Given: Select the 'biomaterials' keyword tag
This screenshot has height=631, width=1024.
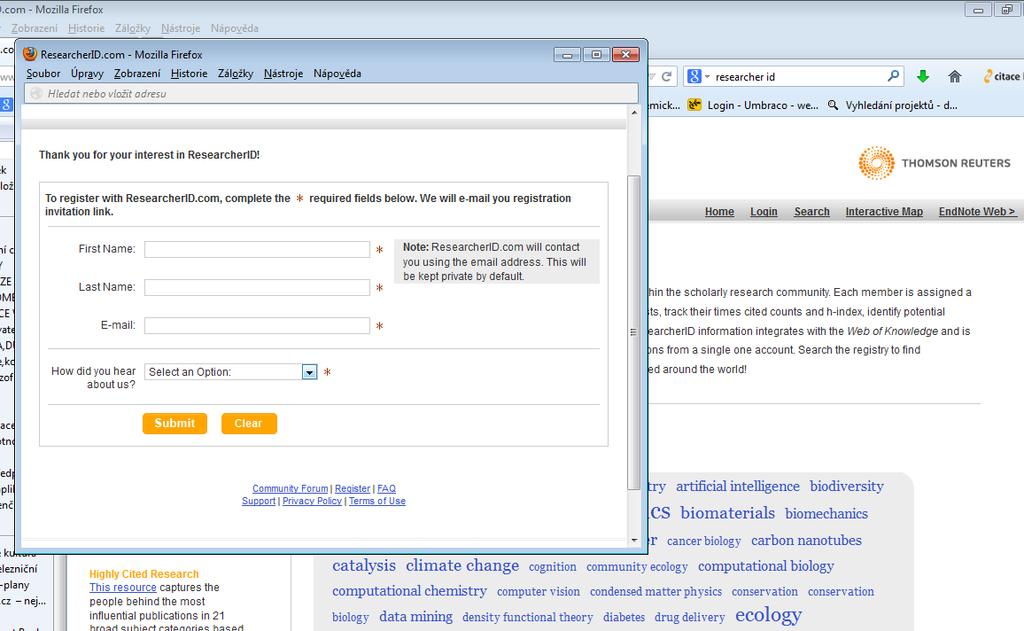Looking at the screenshot, I should (x=728, y=513).
